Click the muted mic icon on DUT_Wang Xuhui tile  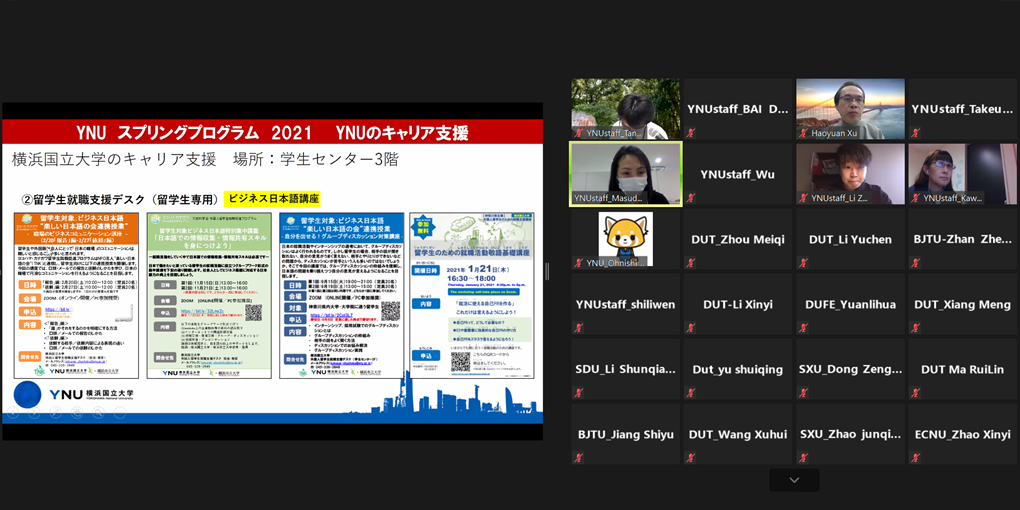click(691, 458)
